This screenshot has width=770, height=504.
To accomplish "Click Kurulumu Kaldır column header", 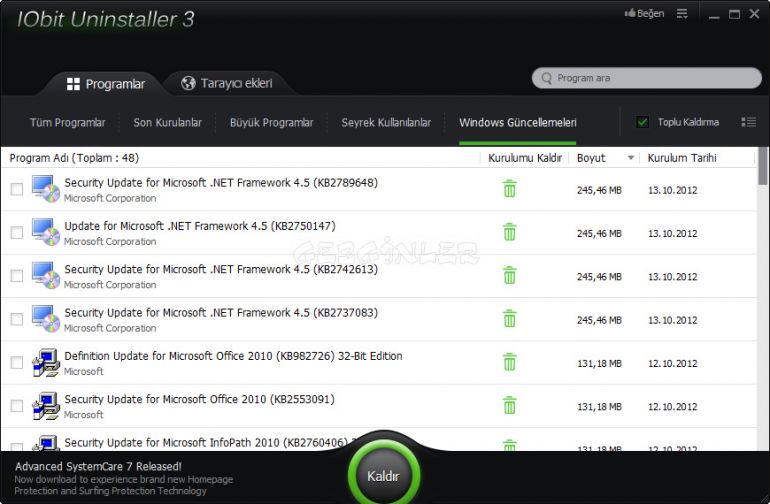I will coord(524,158).
